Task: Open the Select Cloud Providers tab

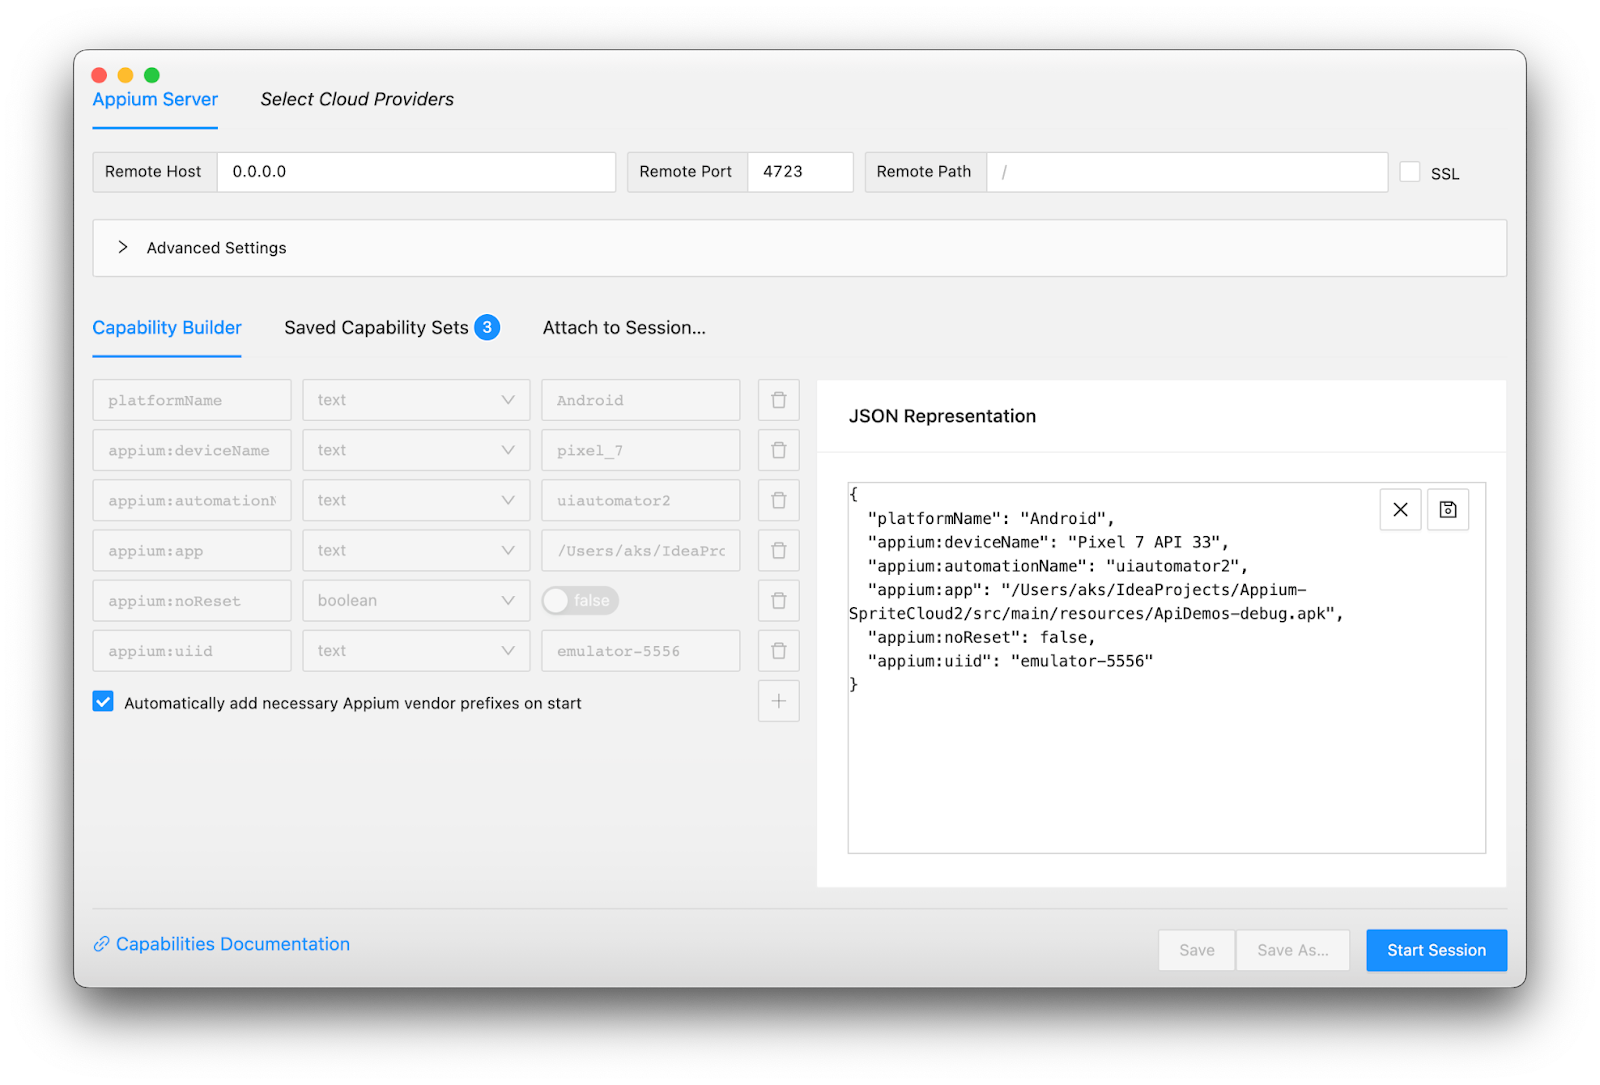Action: [x=357, y=99]
